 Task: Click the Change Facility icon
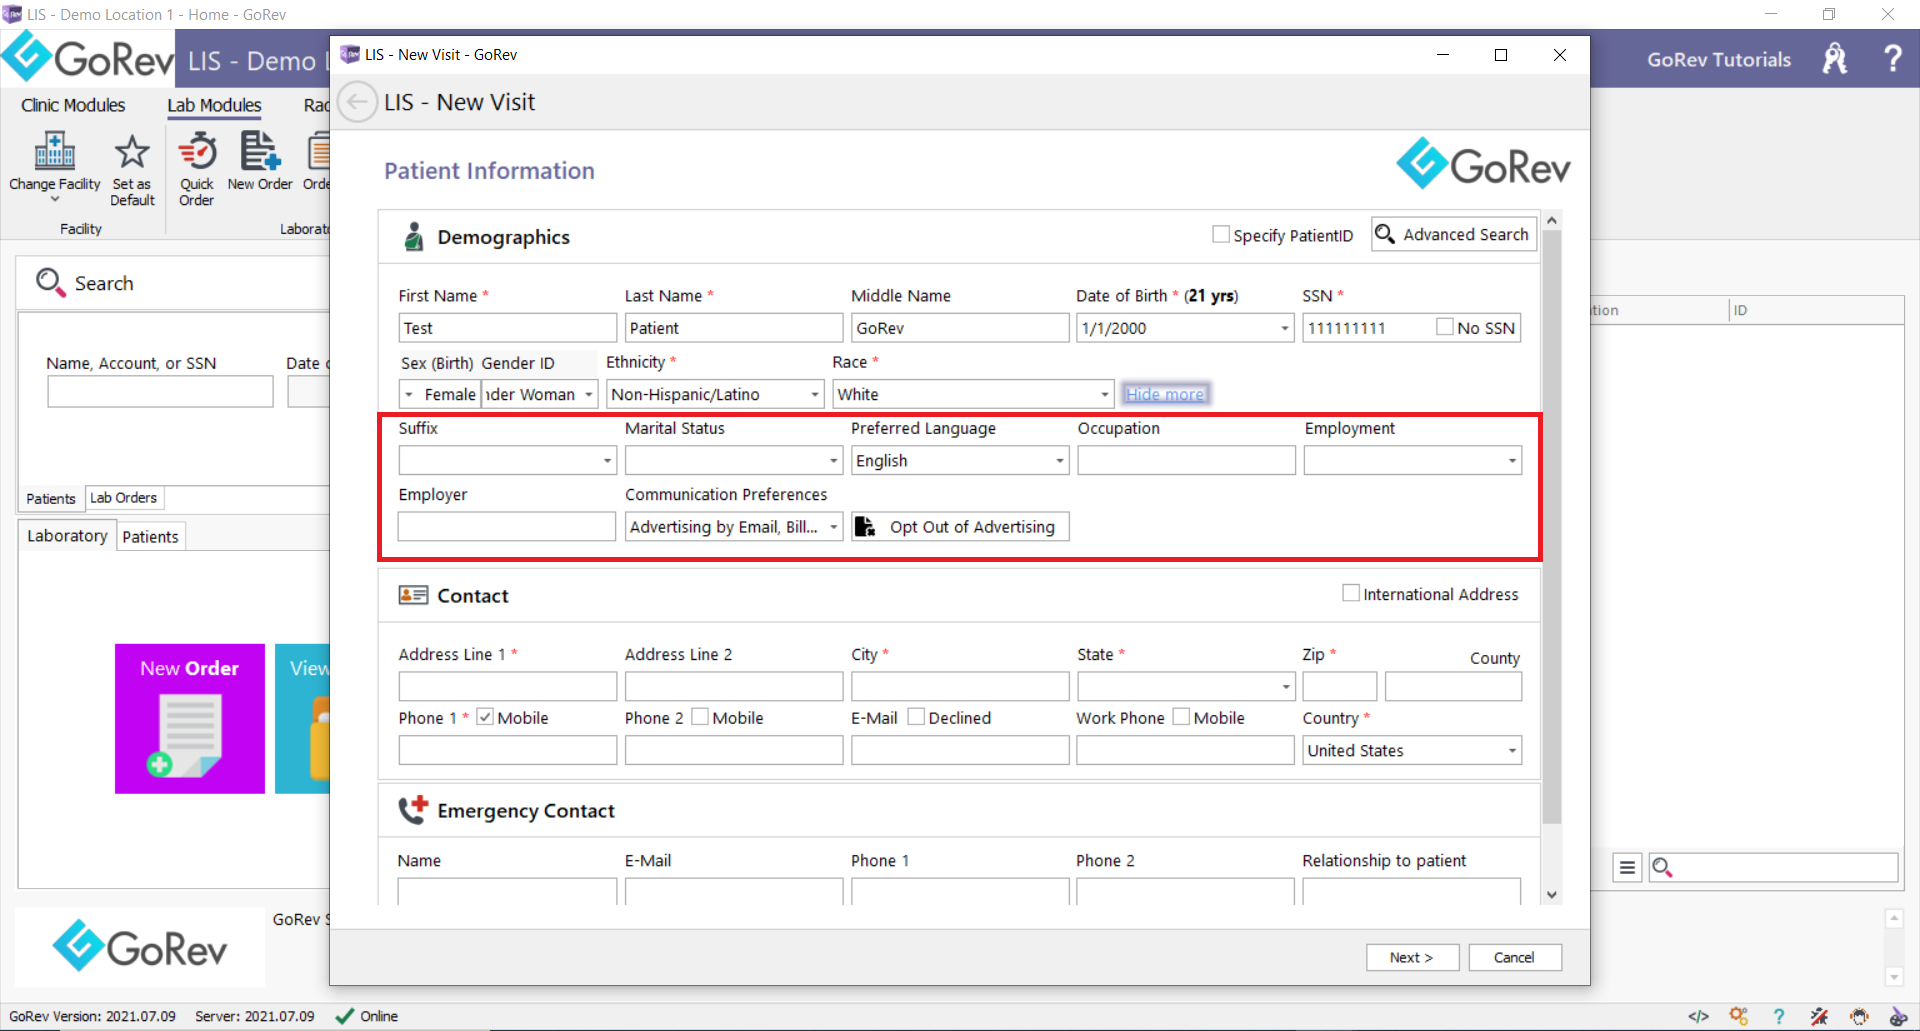pos(54,151)
